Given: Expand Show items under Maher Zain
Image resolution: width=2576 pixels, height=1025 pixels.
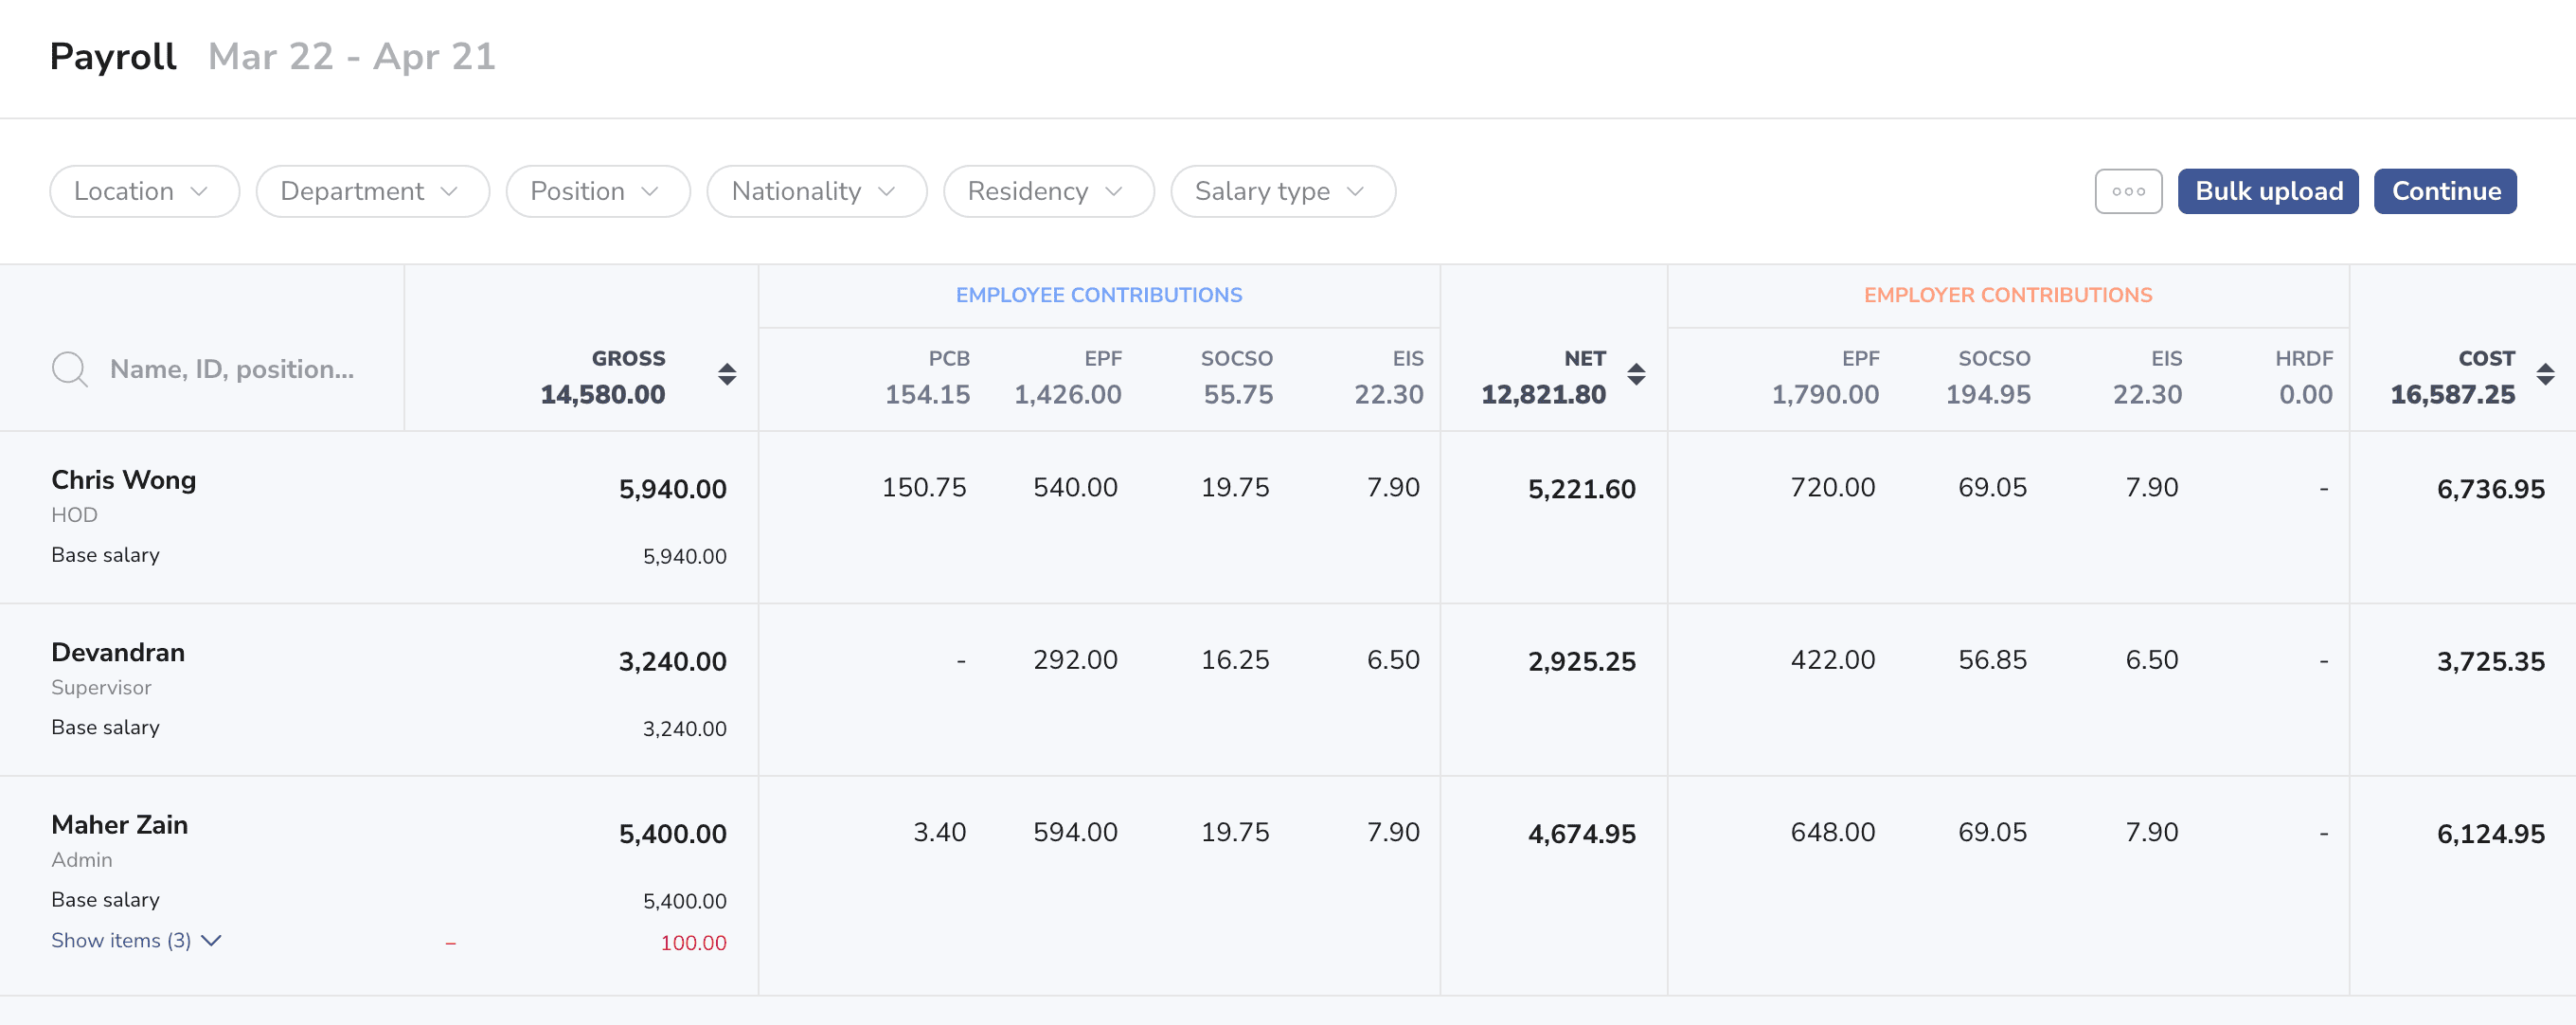Looking at the screenshot, I should (x=120, y=940).
